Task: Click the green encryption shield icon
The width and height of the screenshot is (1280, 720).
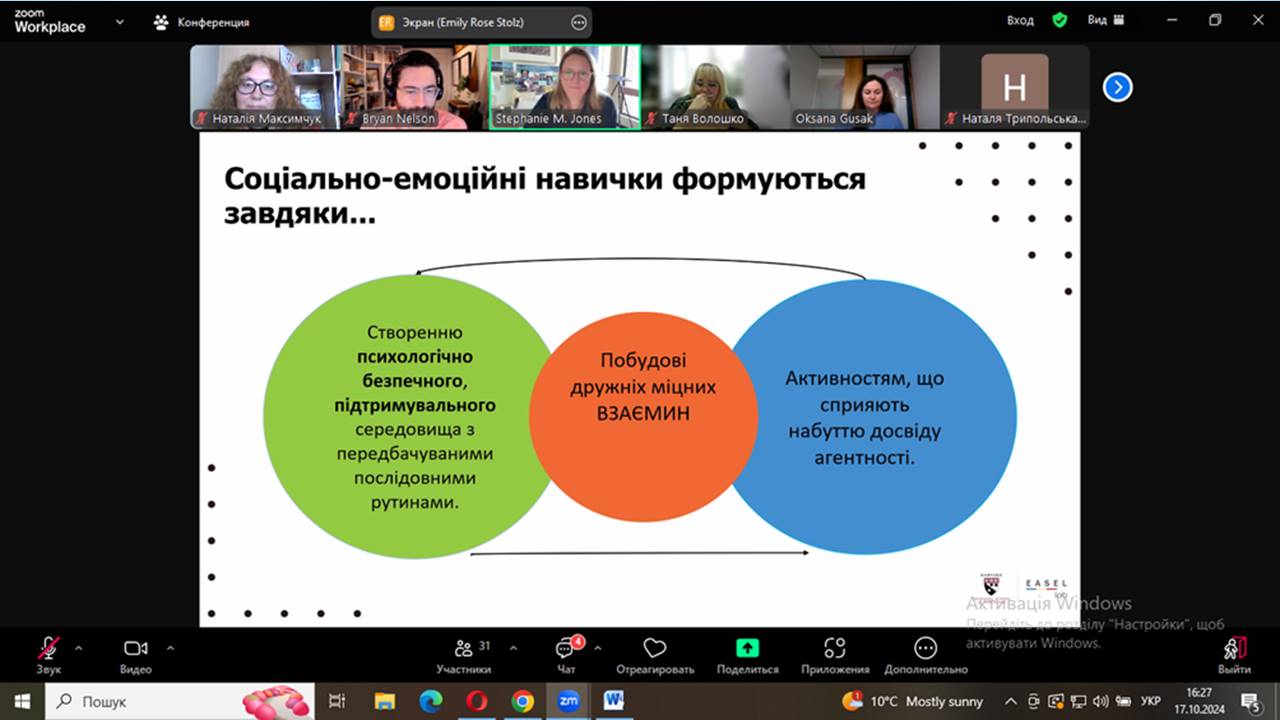Action: point(1060,20)
